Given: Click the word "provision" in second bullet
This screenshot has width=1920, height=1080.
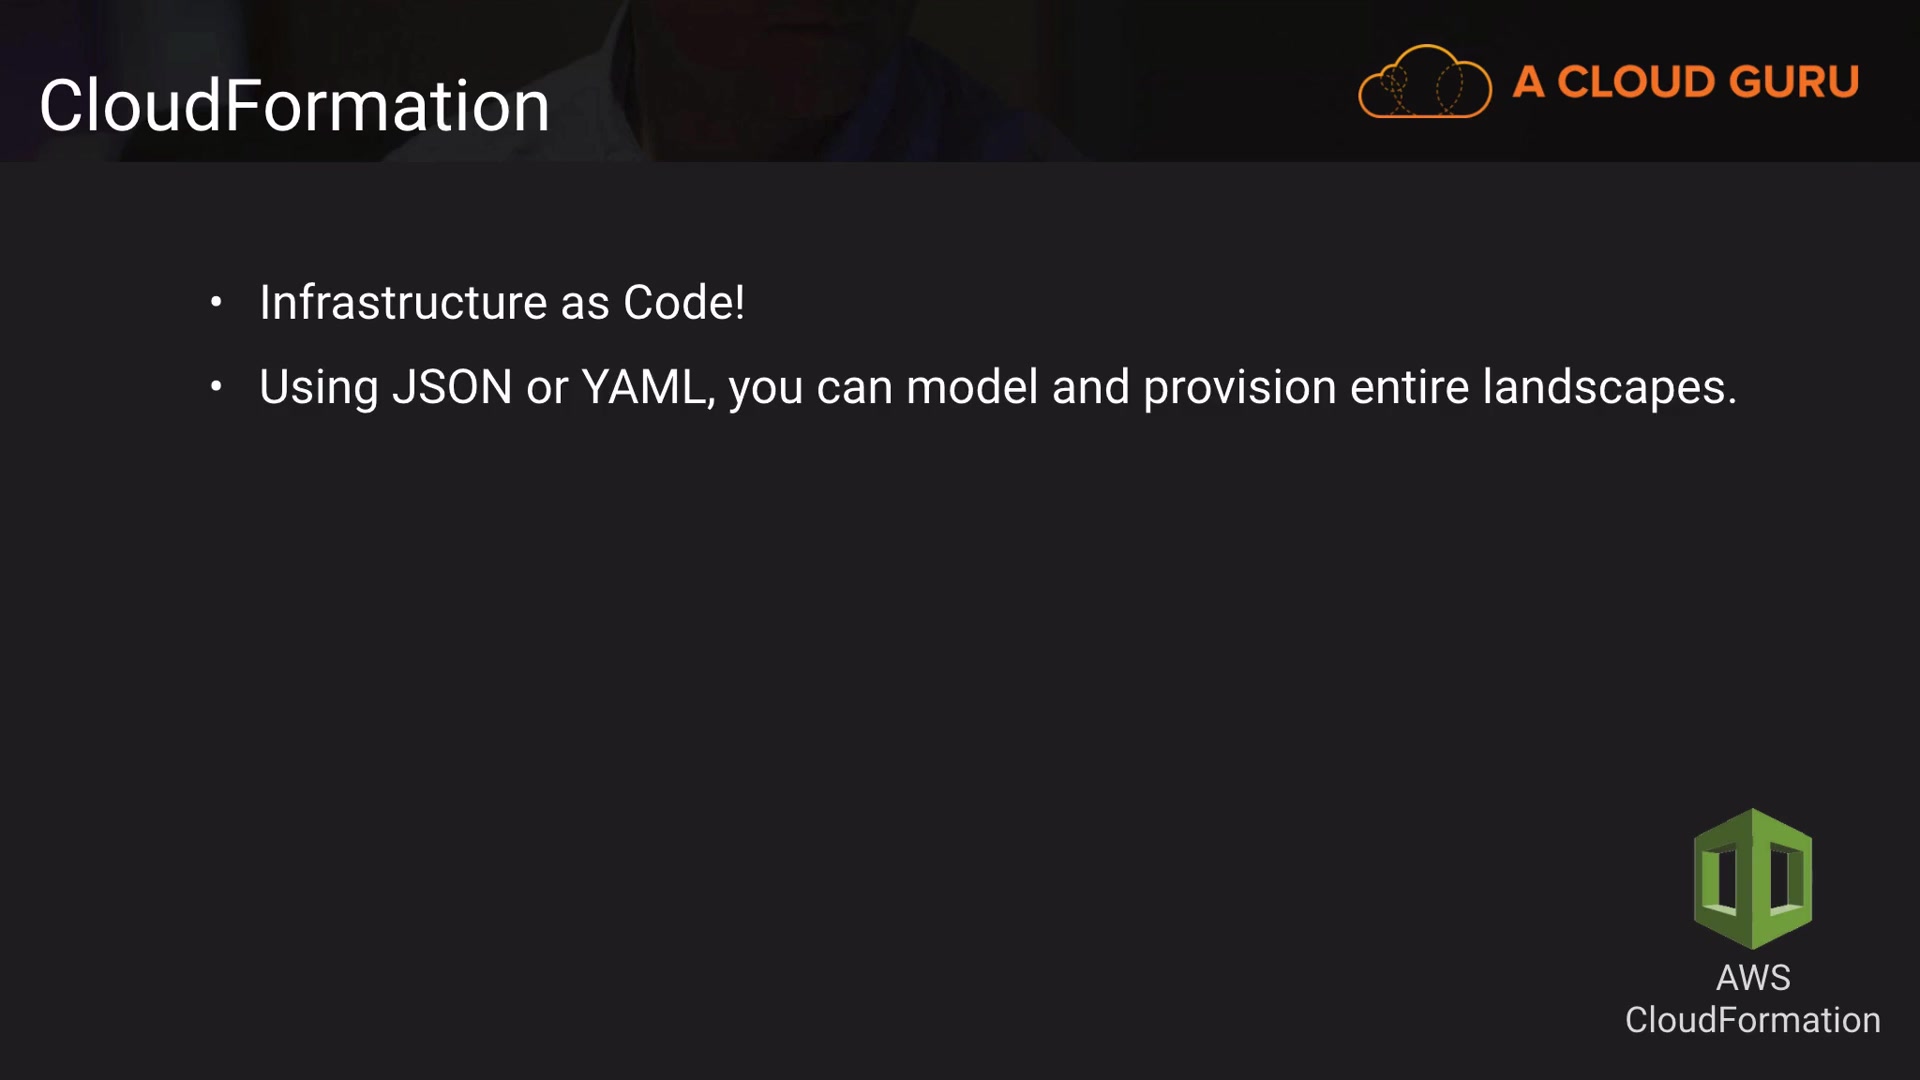Looking at the screenshot, I should 1239,387.
